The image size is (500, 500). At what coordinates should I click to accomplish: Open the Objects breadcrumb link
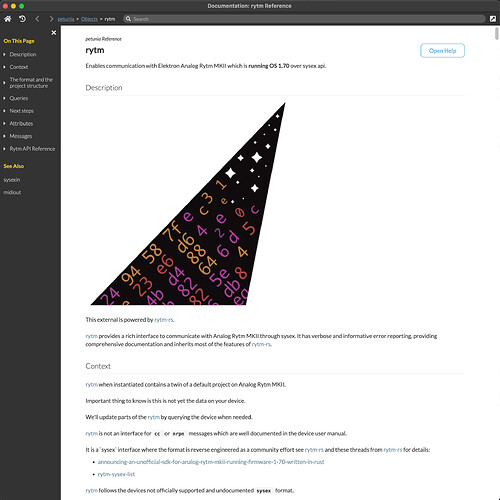pos(89,19)
